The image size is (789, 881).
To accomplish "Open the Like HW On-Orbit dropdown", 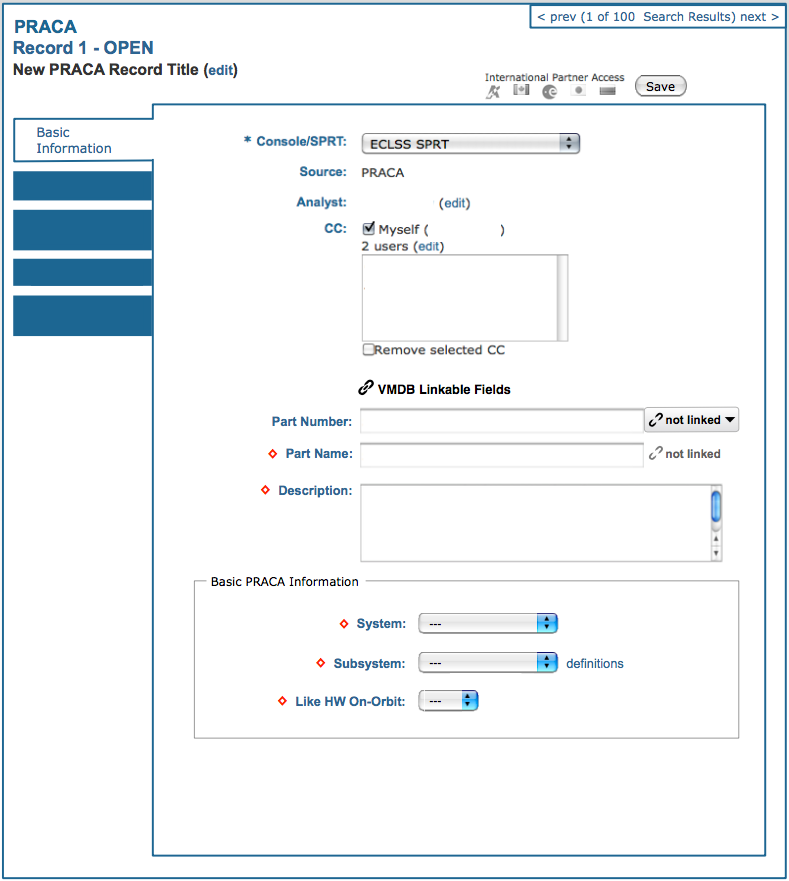I will pyautogui.click(x=448, y=701).
